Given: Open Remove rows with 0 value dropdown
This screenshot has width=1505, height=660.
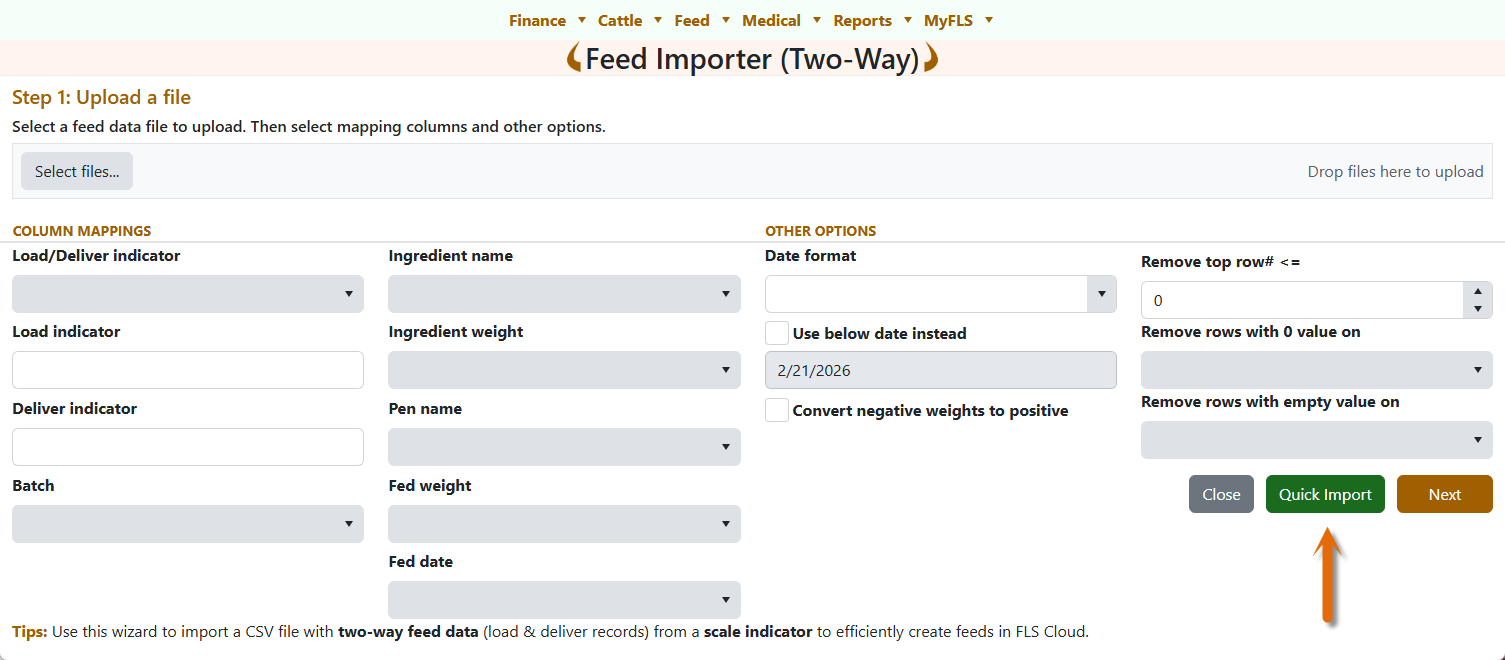Looking at the screenshot, I should (x=1316, y=370).
